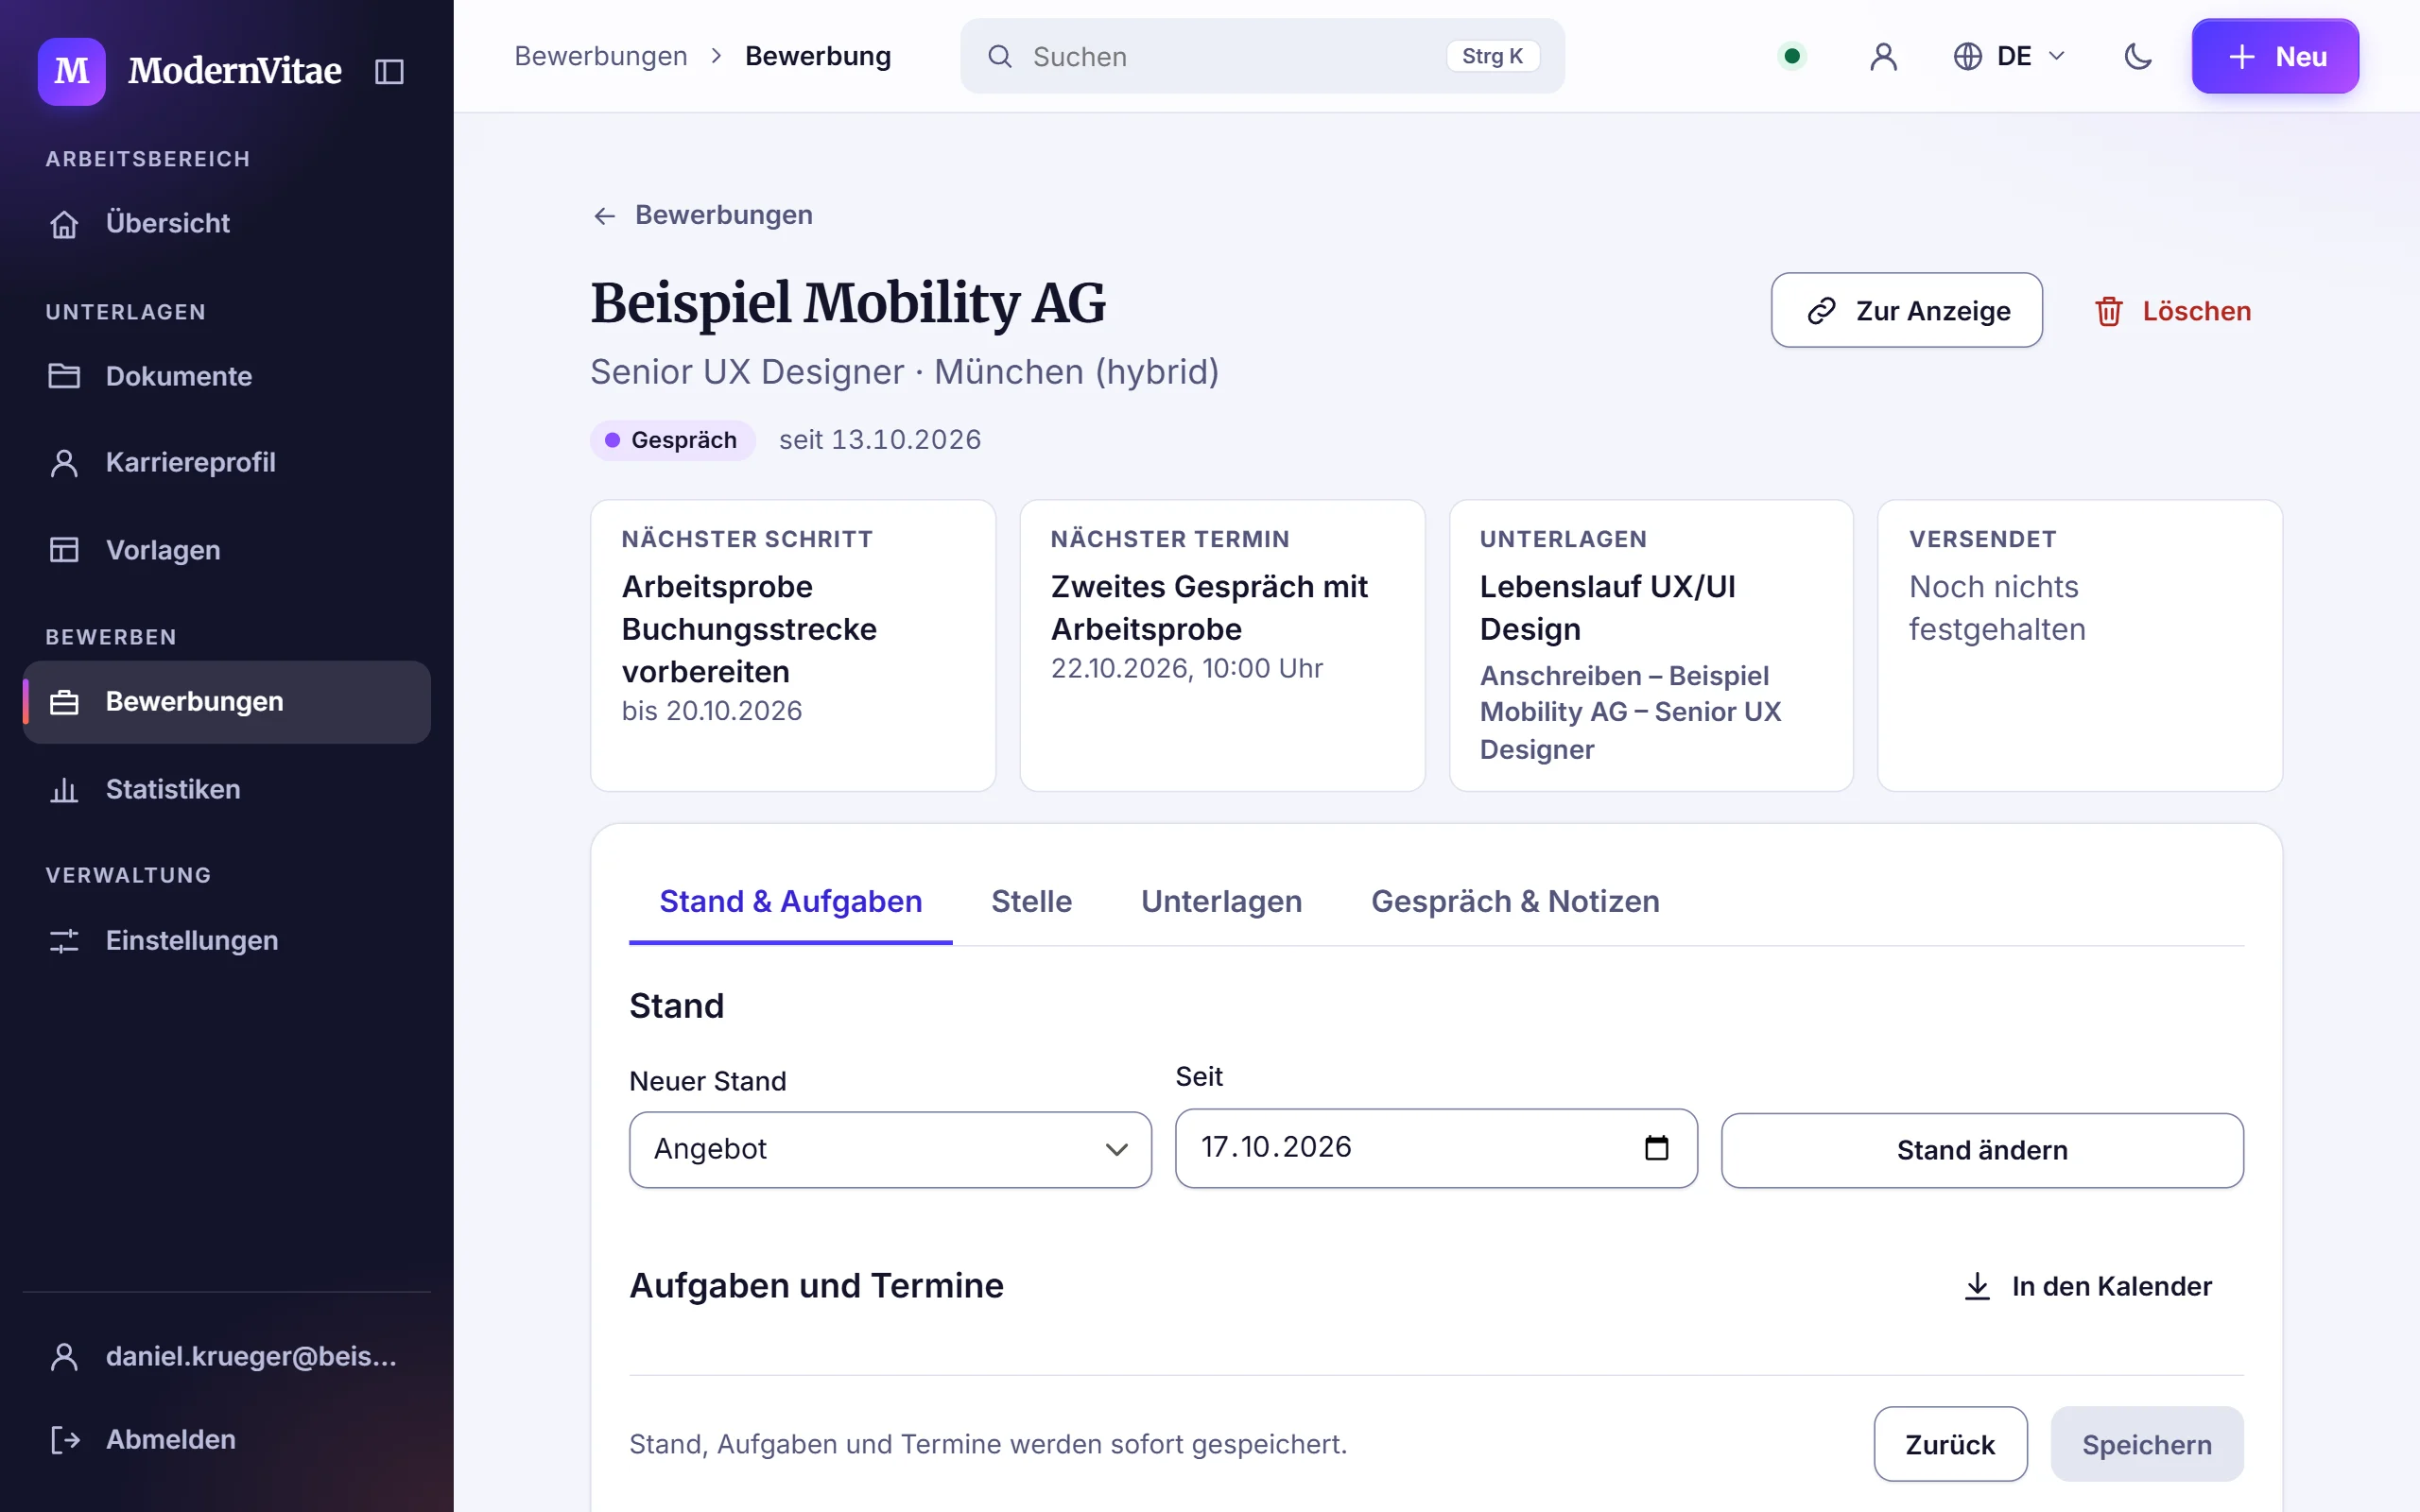Image resolution: width=2420 pixels, height=1512 pixels.
Task: Open the user account icon in header
Action: tap(1883, 56)
